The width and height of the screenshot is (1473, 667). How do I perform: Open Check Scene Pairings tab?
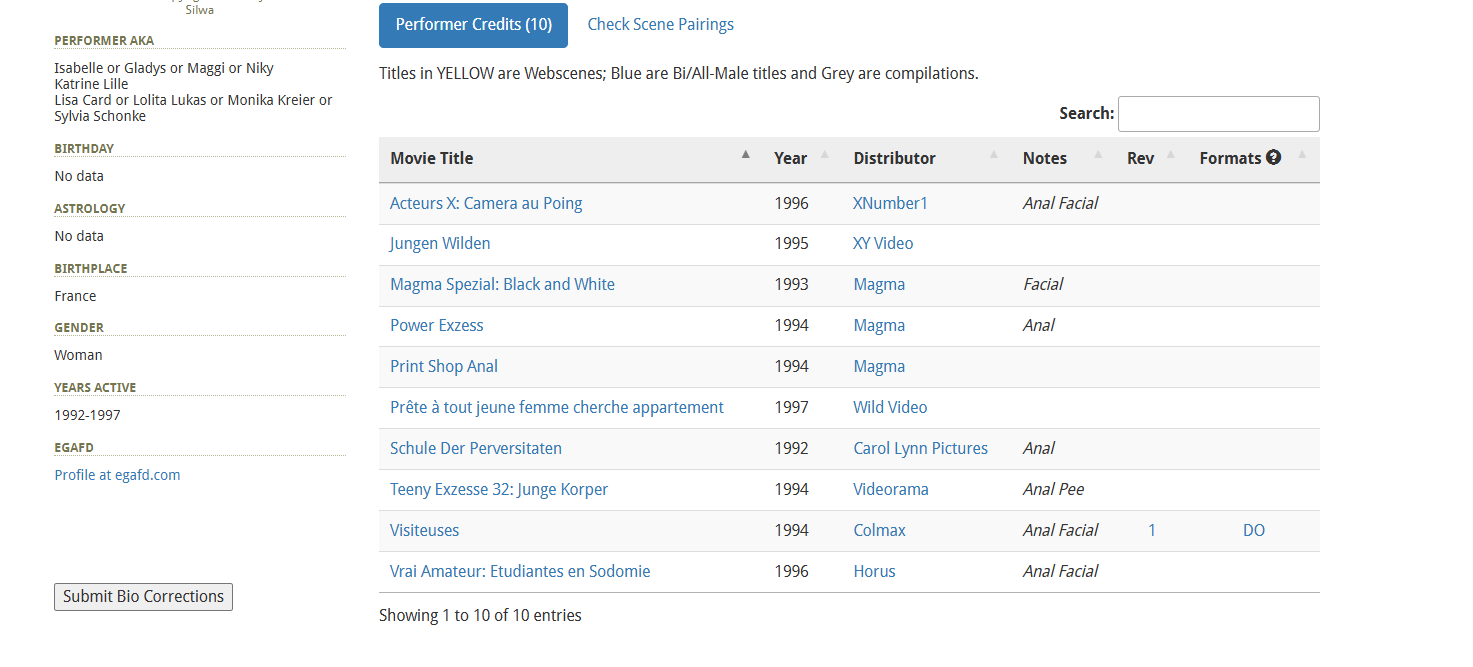point(660,25)
